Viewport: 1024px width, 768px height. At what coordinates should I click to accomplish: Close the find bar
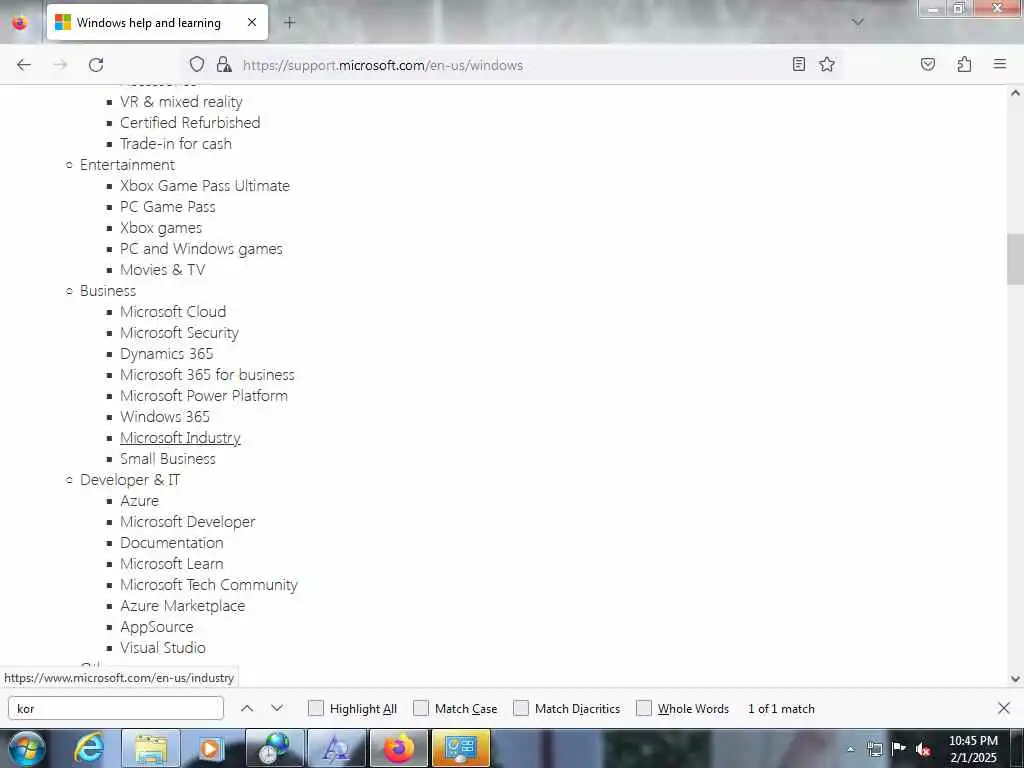pyautogui.click(x=1004, y=708)
